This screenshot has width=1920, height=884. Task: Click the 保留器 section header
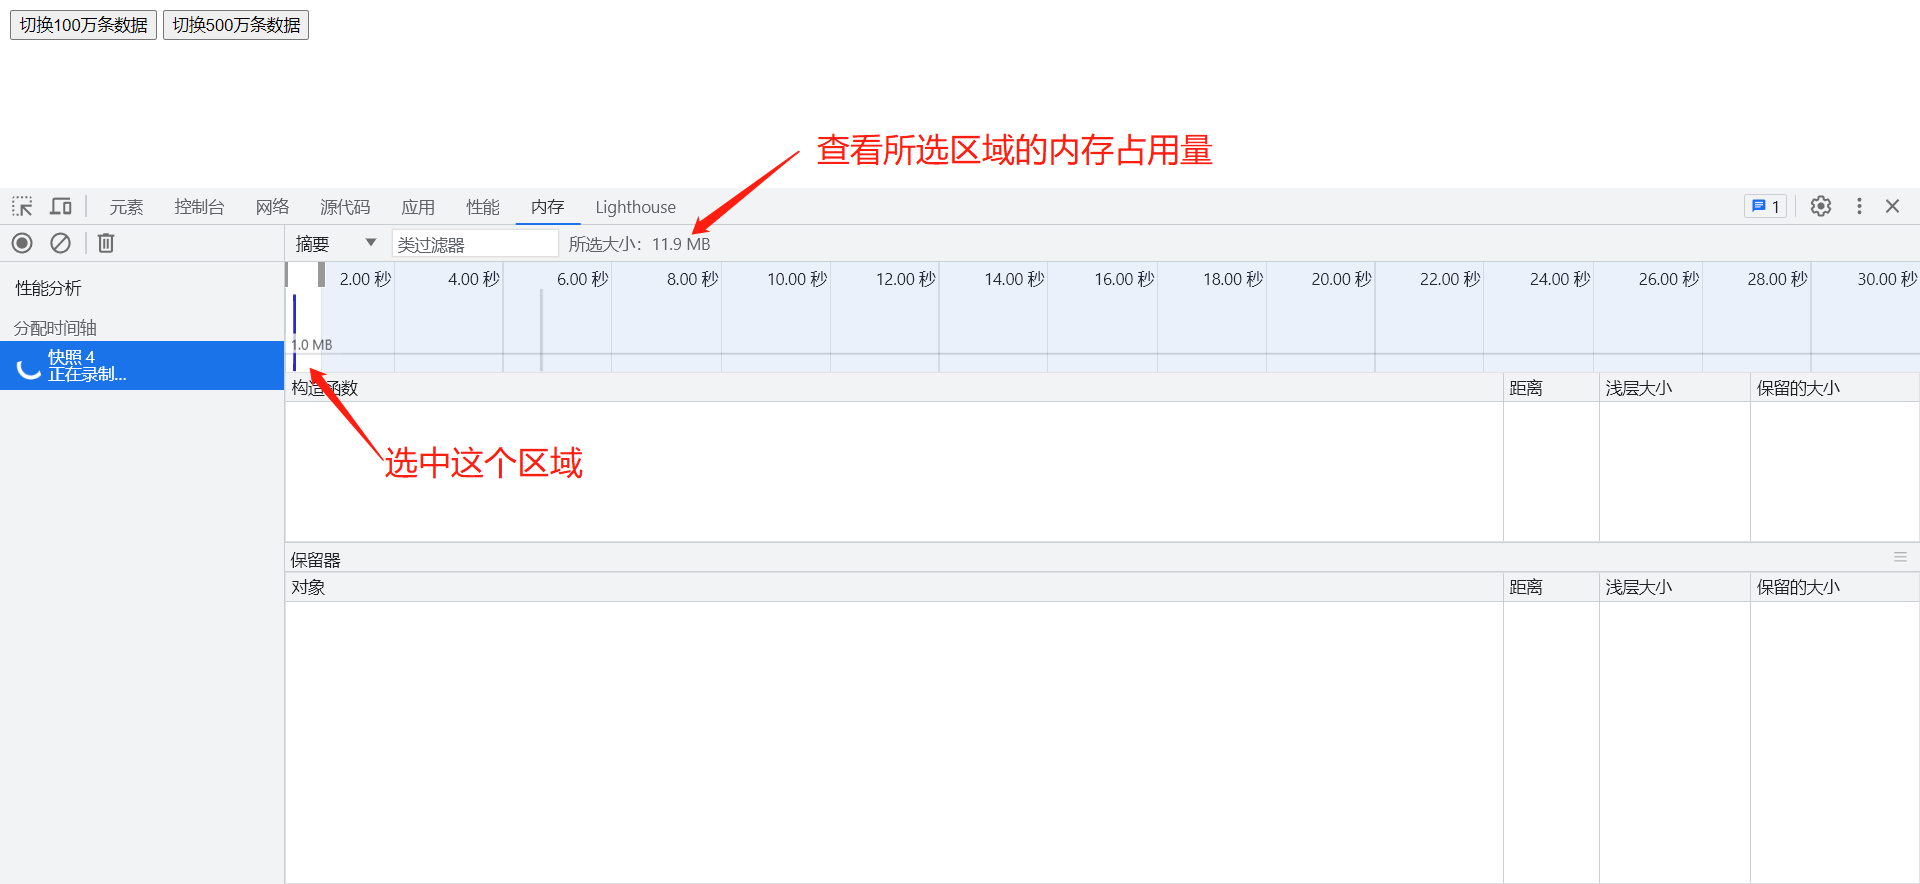(x=316, y=559)
